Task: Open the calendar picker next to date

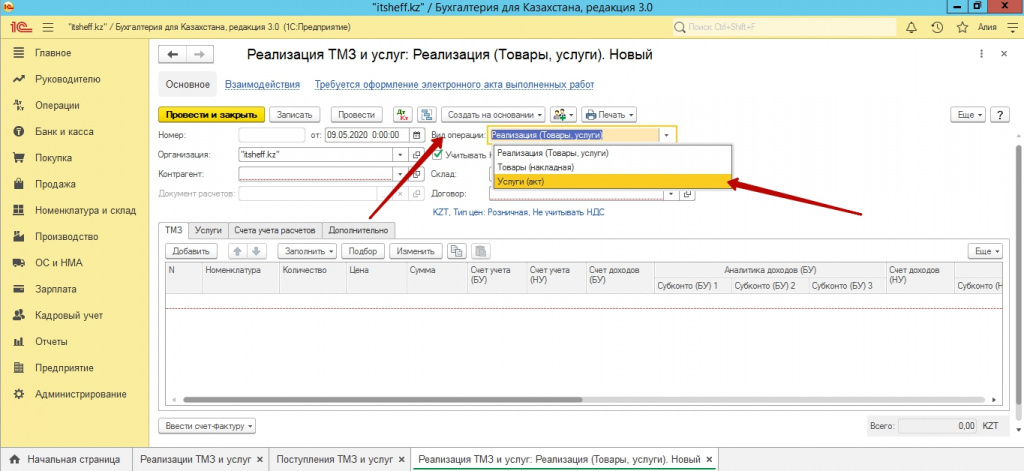Action: [x=417, y=135]
